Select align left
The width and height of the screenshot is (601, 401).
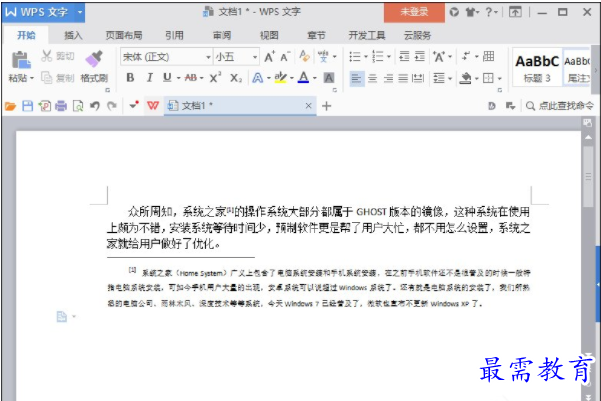pyautogui.click(x=356, y=79)
